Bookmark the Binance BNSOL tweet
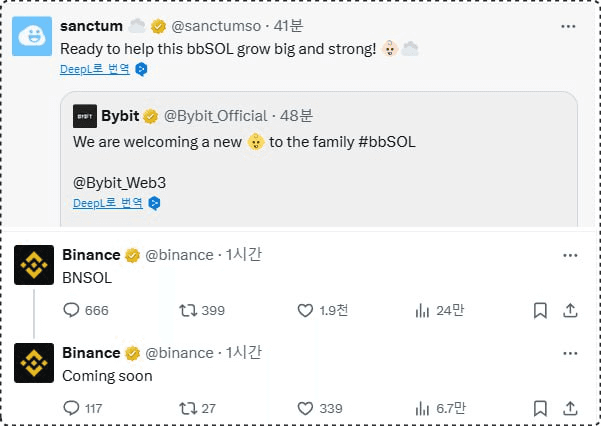Screen dimensions: 601x426 click(540, 310)
